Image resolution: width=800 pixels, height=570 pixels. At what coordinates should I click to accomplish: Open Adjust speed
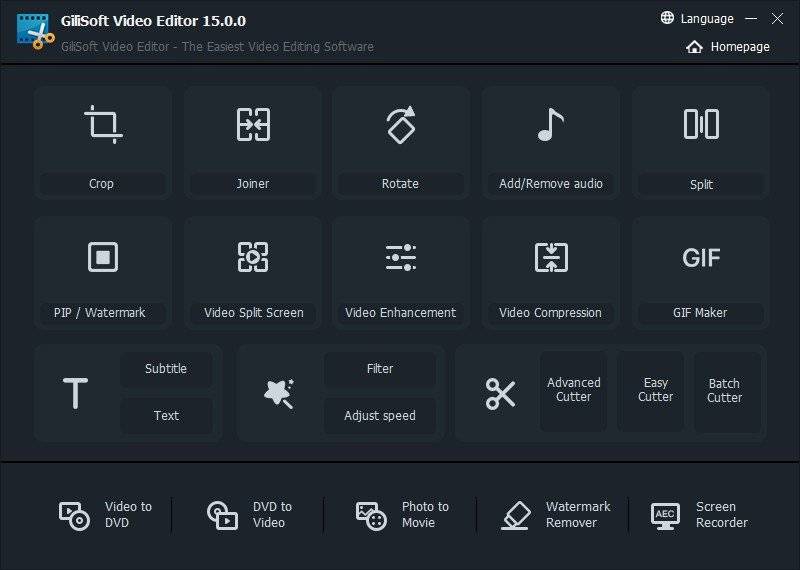click(x=380, y=416)
